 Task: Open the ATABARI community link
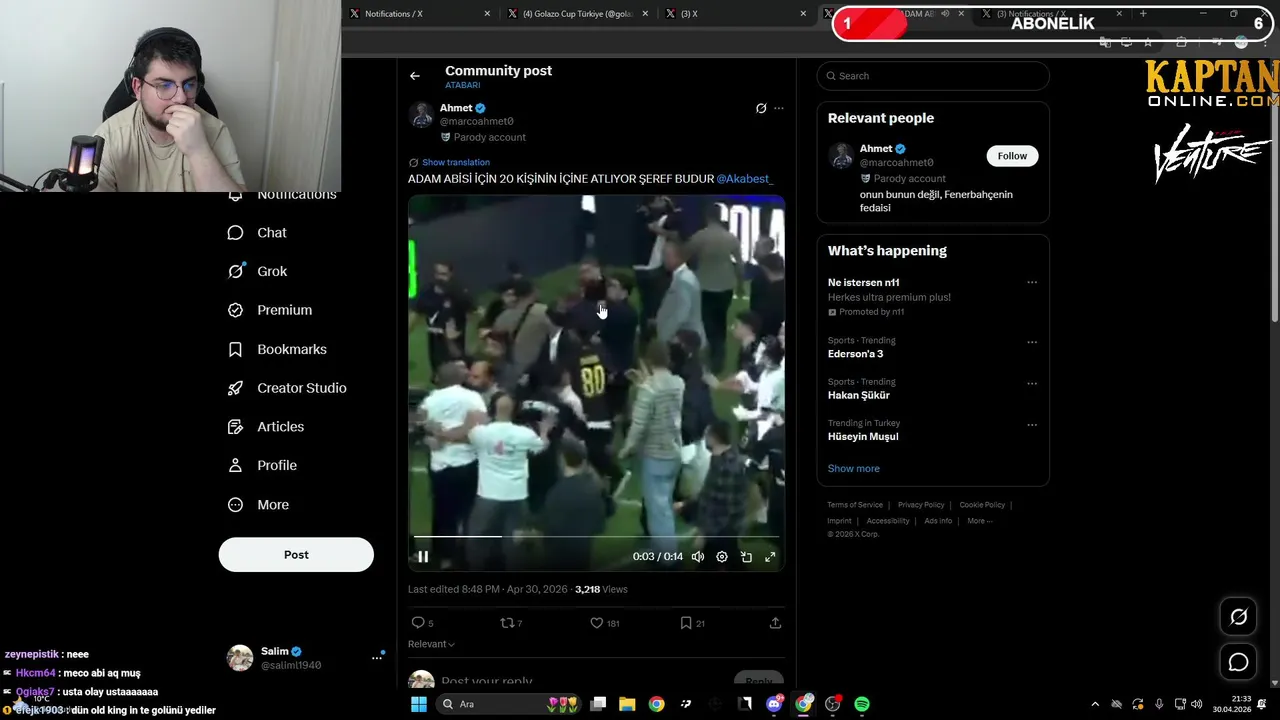[463, 86]
